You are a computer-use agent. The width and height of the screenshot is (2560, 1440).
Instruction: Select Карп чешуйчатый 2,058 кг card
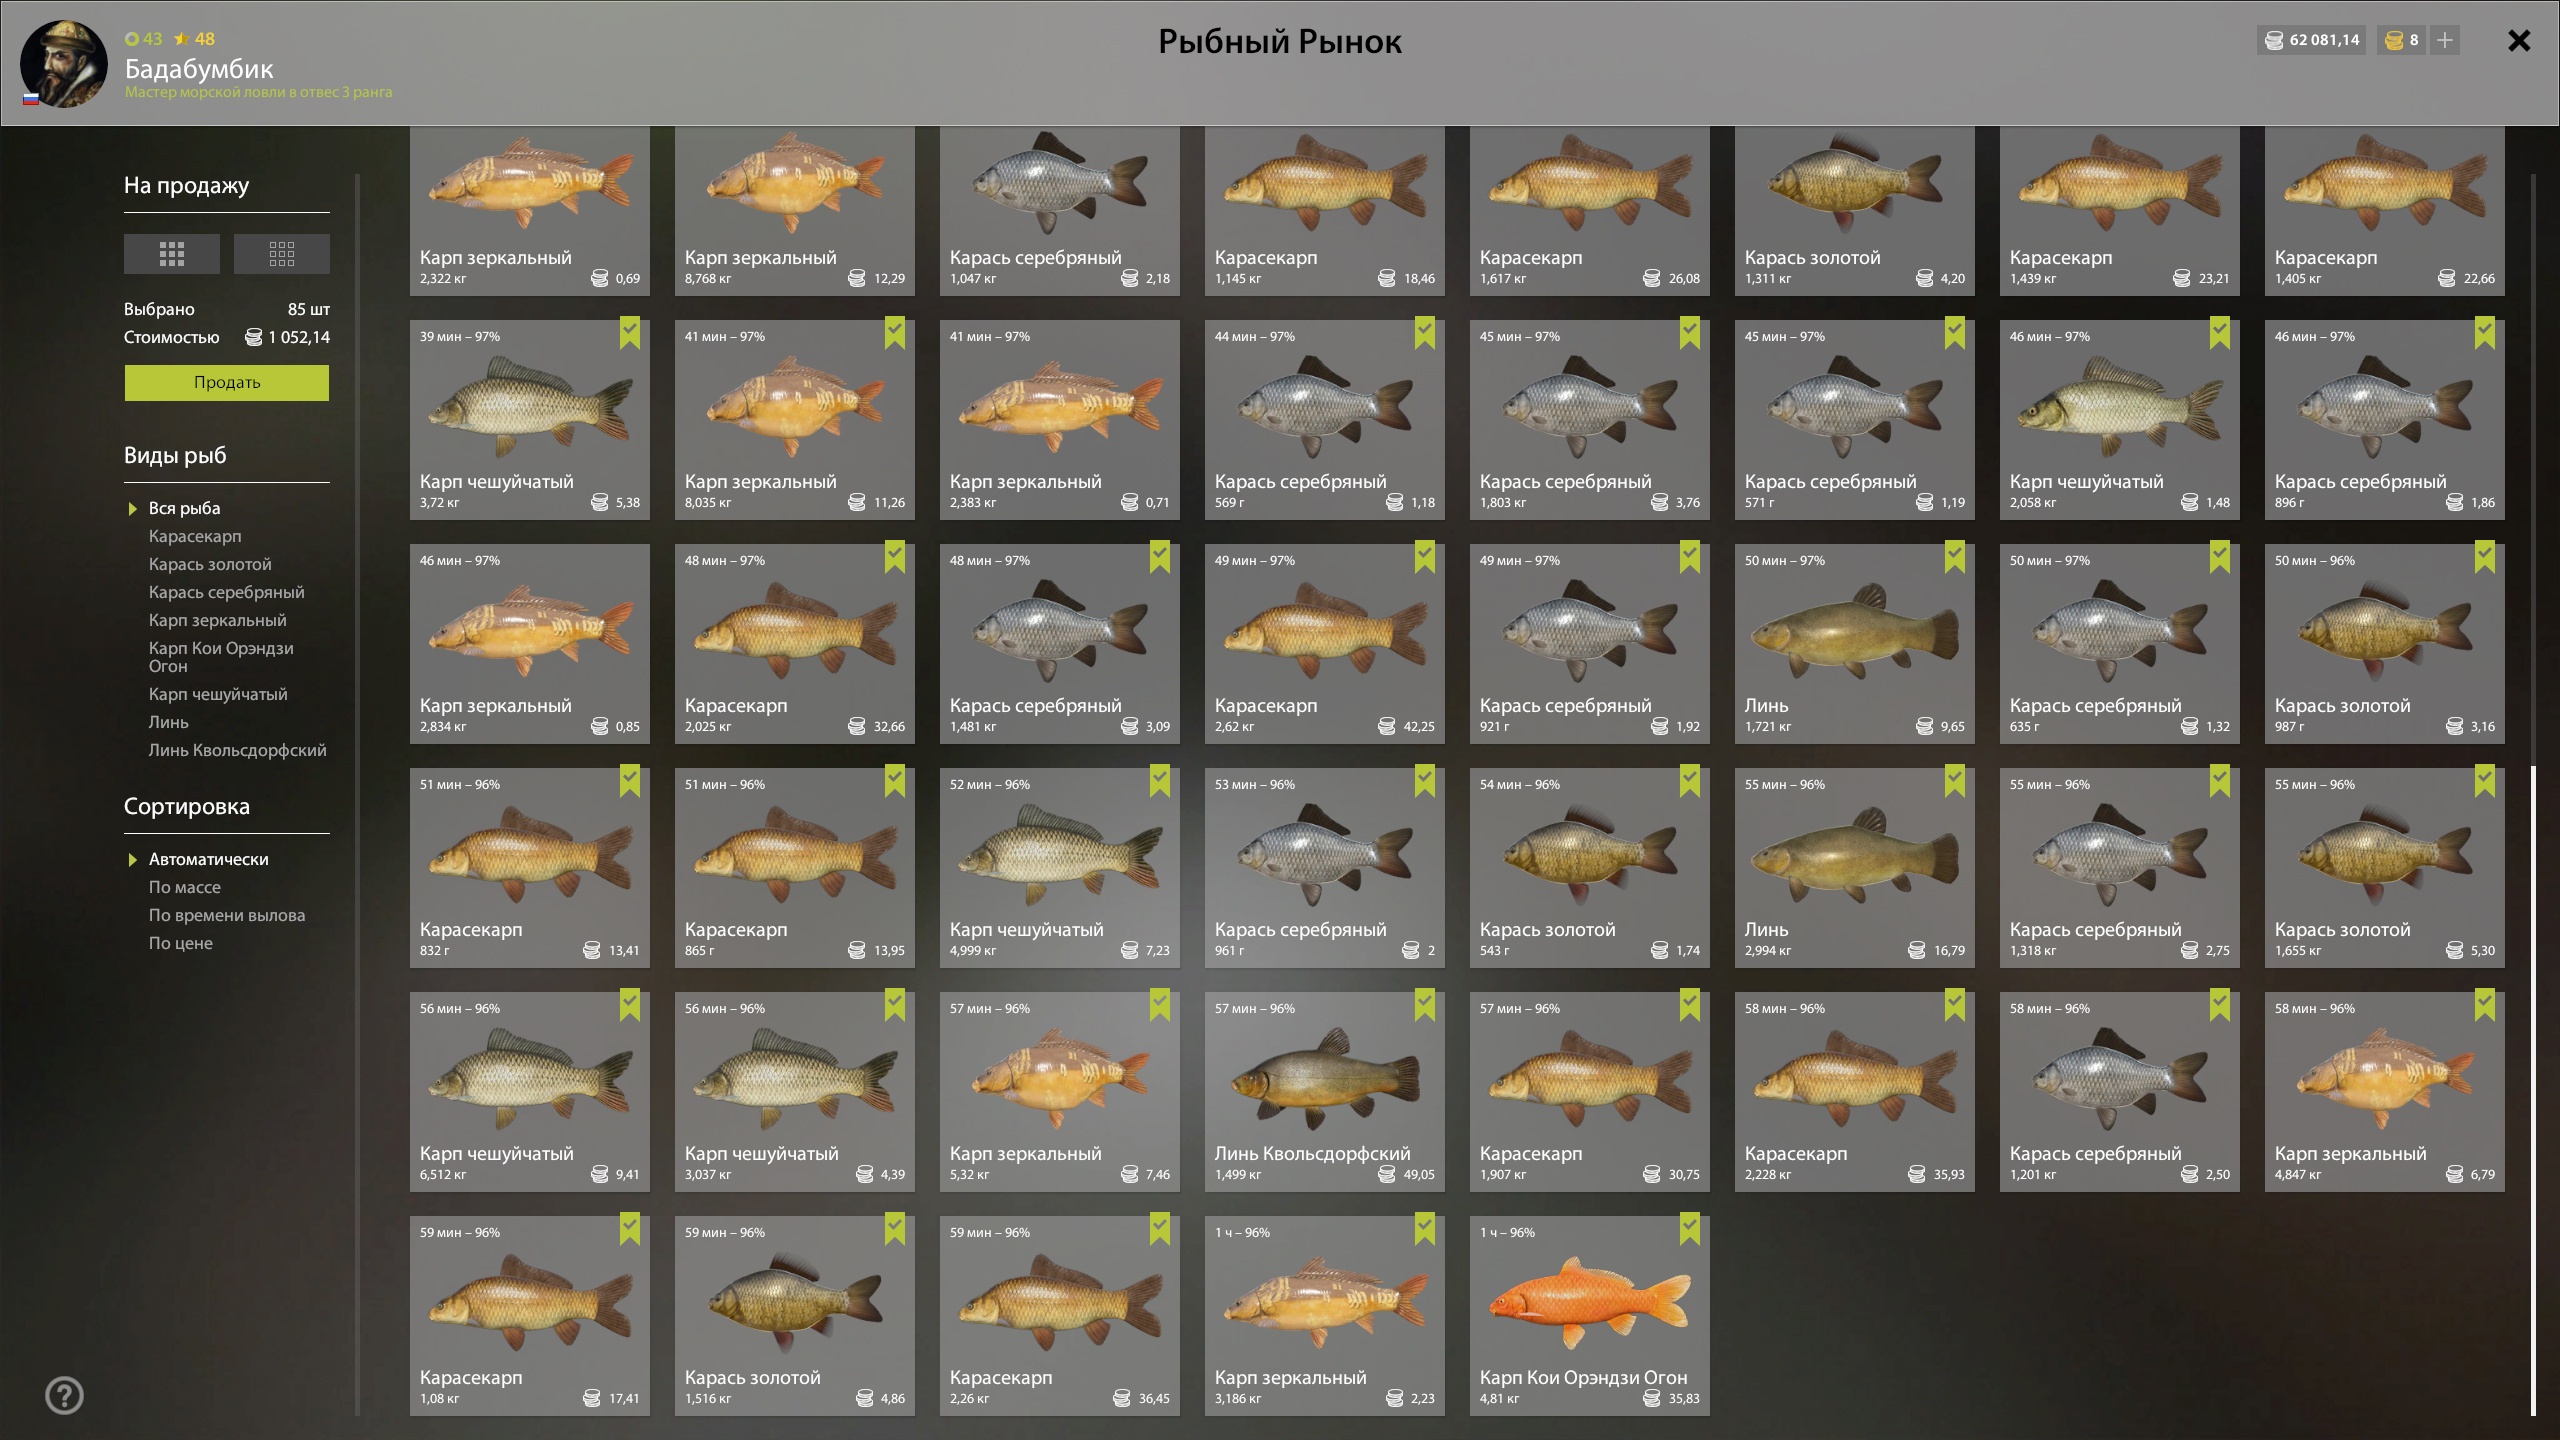[2120, 420]
